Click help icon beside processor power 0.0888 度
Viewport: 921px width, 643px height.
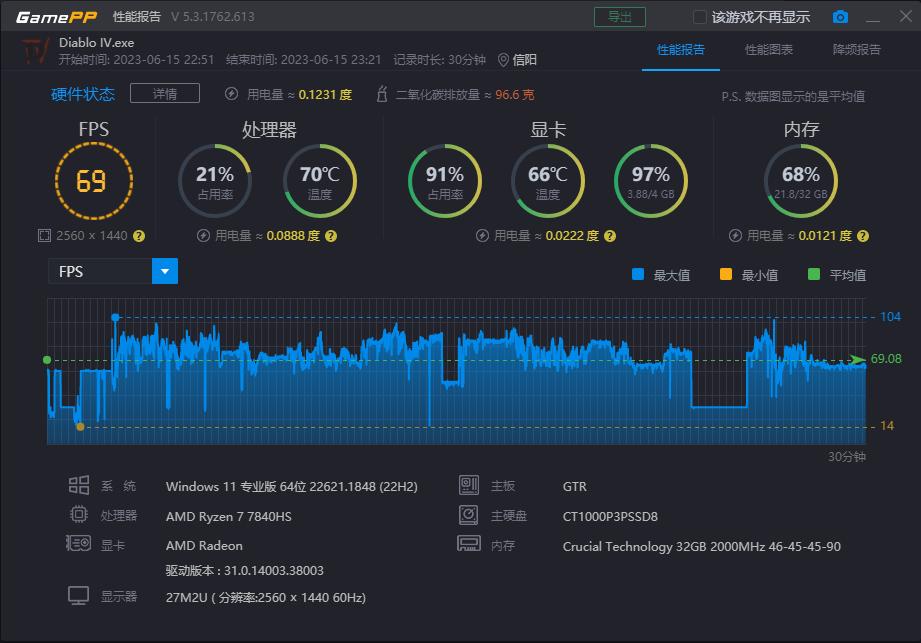(x=331, y=236)
